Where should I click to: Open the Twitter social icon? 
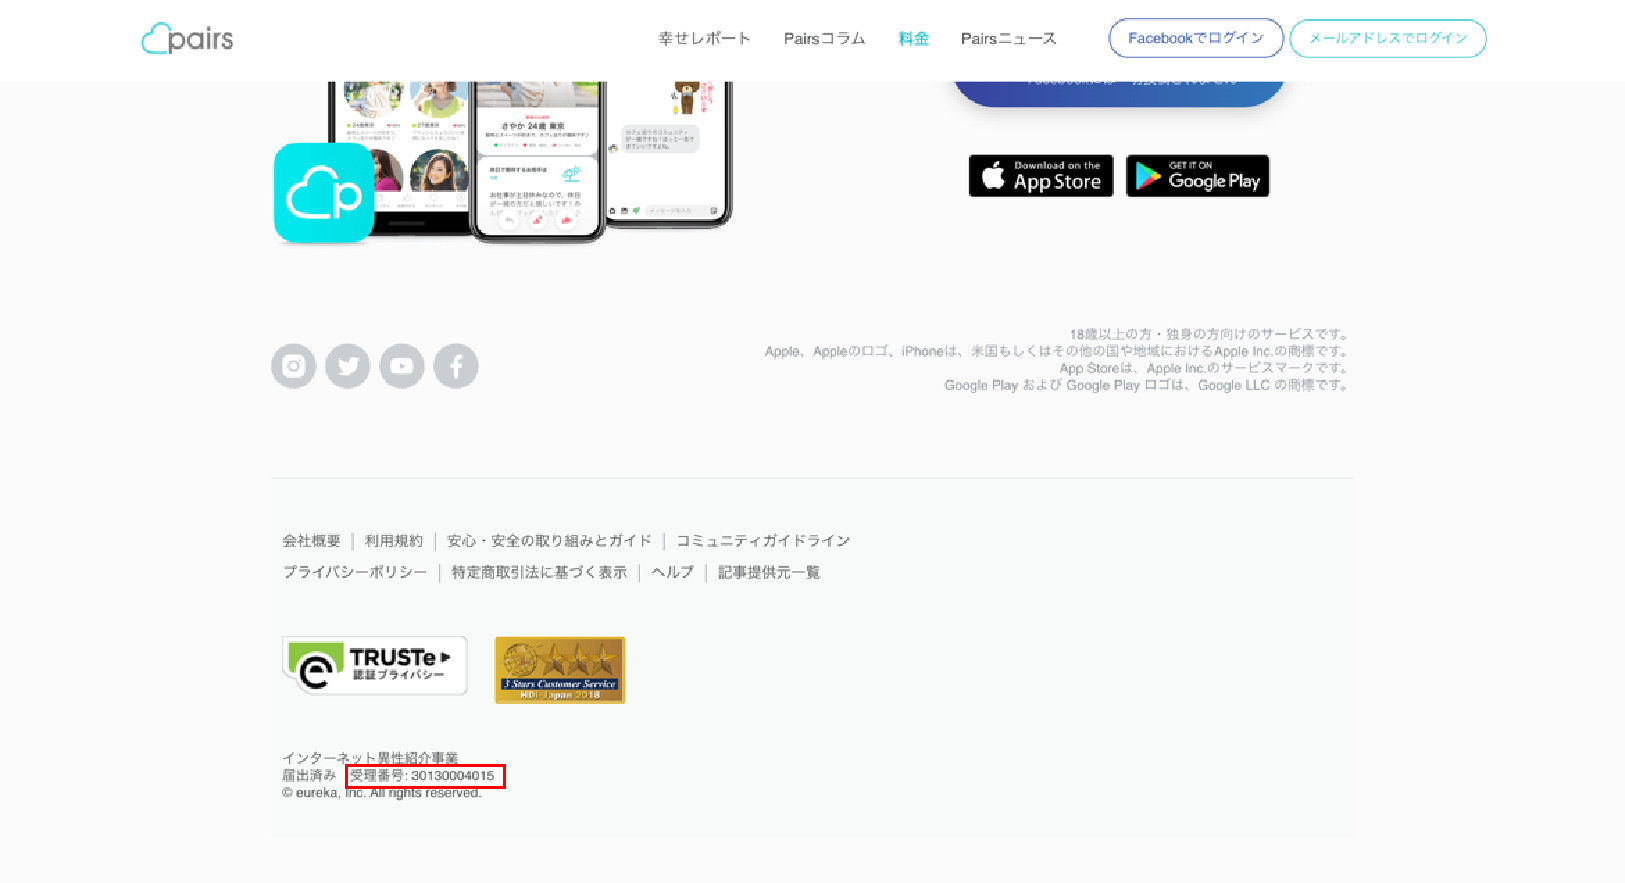click(347, 366)
